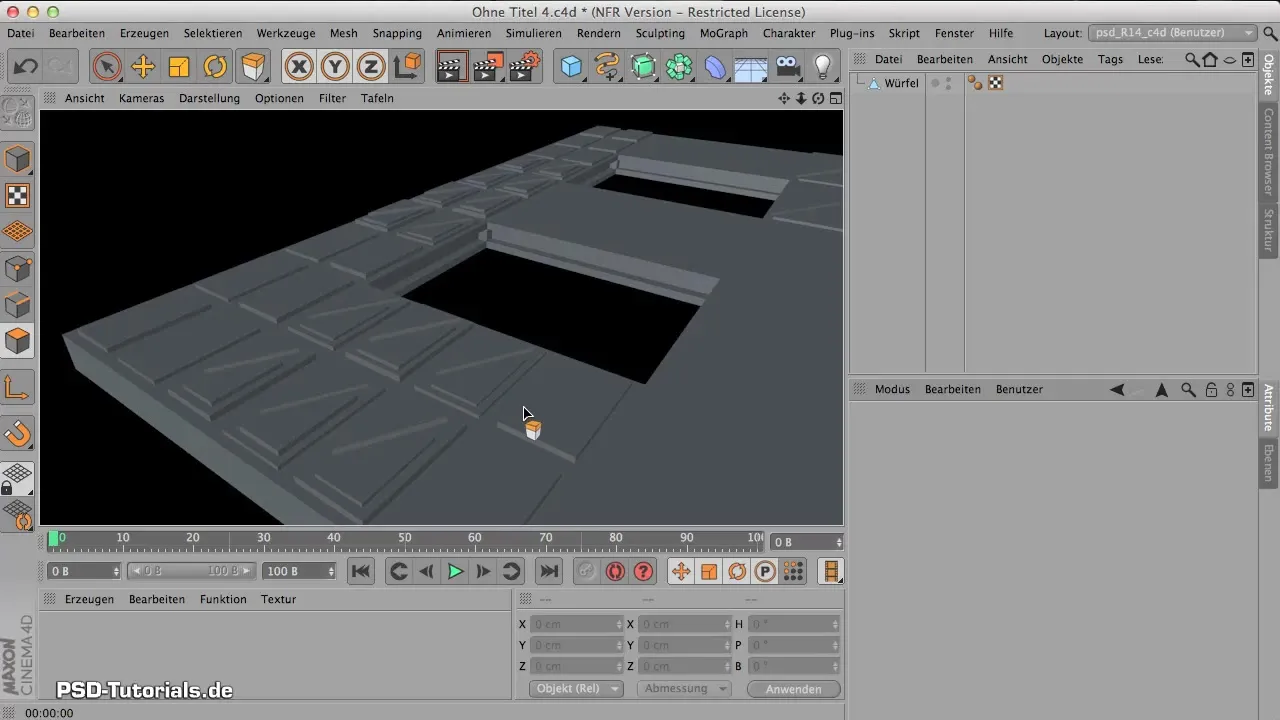Viewport: 1280px width, 720px height.
Task: Render the active view clapperboard icon
Action: (x=452, y=67)
